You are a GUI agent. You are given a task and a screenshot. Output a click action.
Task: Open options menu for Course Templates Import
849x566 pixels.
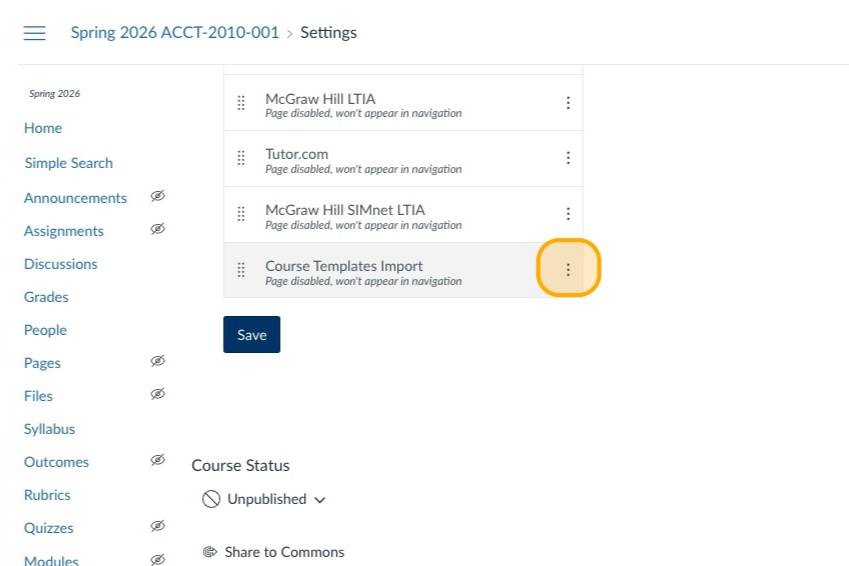(x=568, y=269)
